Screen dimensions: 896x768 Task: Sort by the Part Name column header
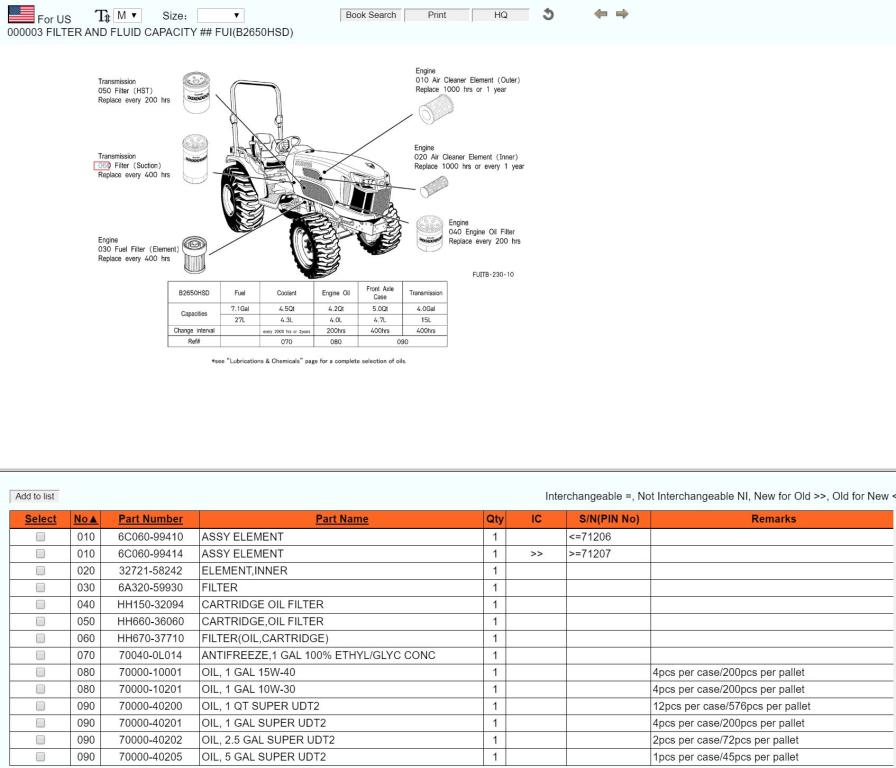342,519
